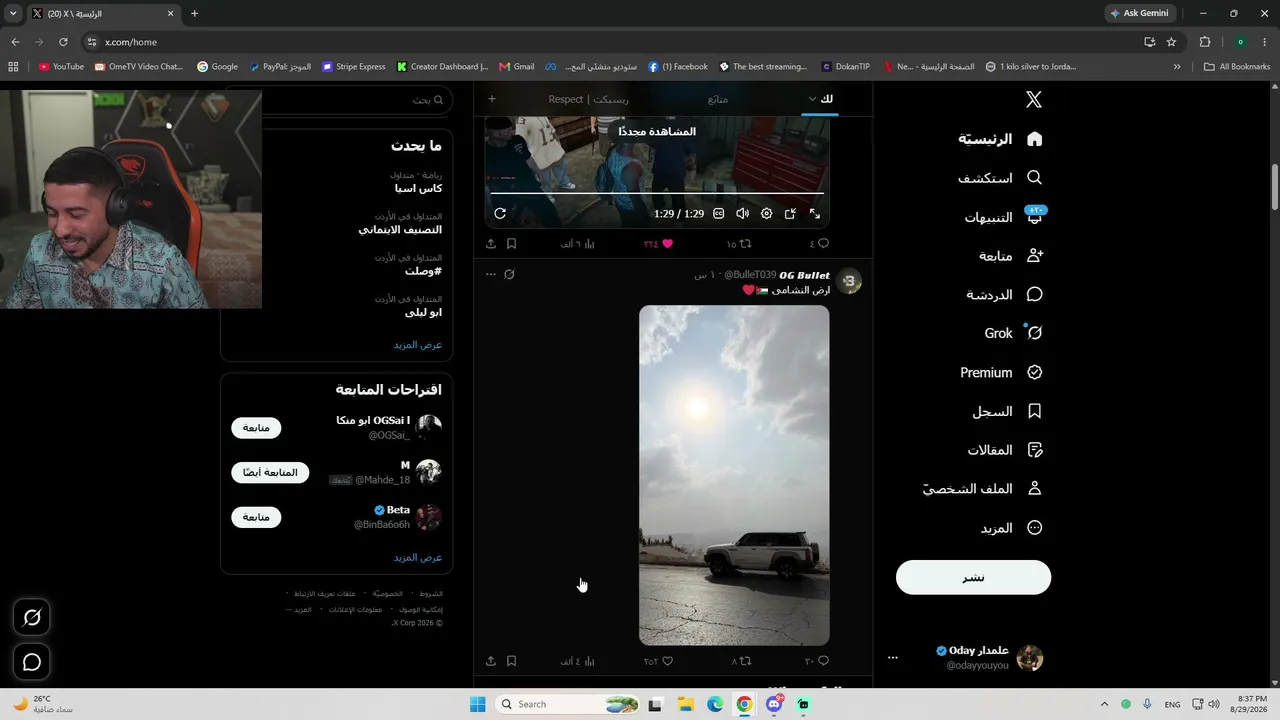This screenshot has height=720, width=1280.
Task: Ask Grok about OG Bullet's post
Action: pyautogui.click(x=509, y=274)
